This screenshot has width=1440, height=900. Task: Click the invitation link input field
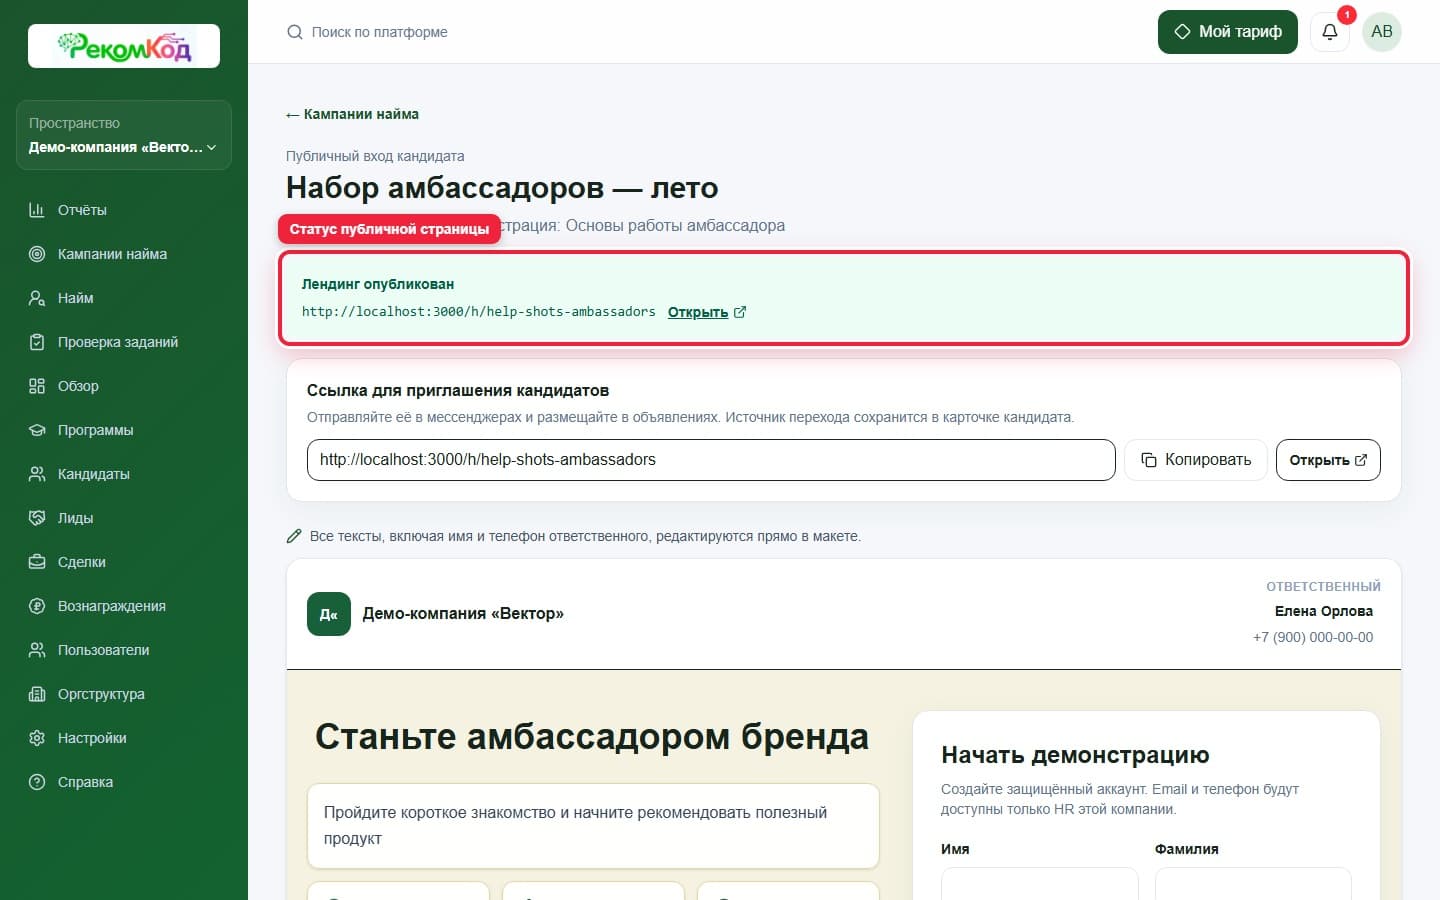pos(711,460)
